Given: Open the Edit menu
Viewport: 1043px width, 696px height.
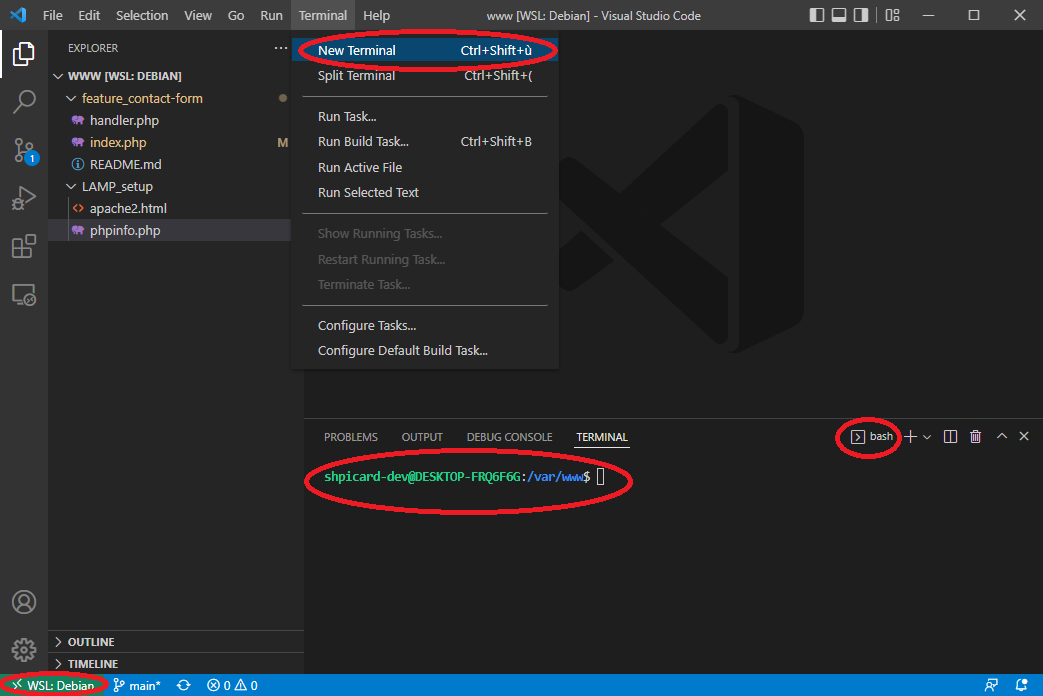Looking at the screenshot, I should click(x=88, y=15).
